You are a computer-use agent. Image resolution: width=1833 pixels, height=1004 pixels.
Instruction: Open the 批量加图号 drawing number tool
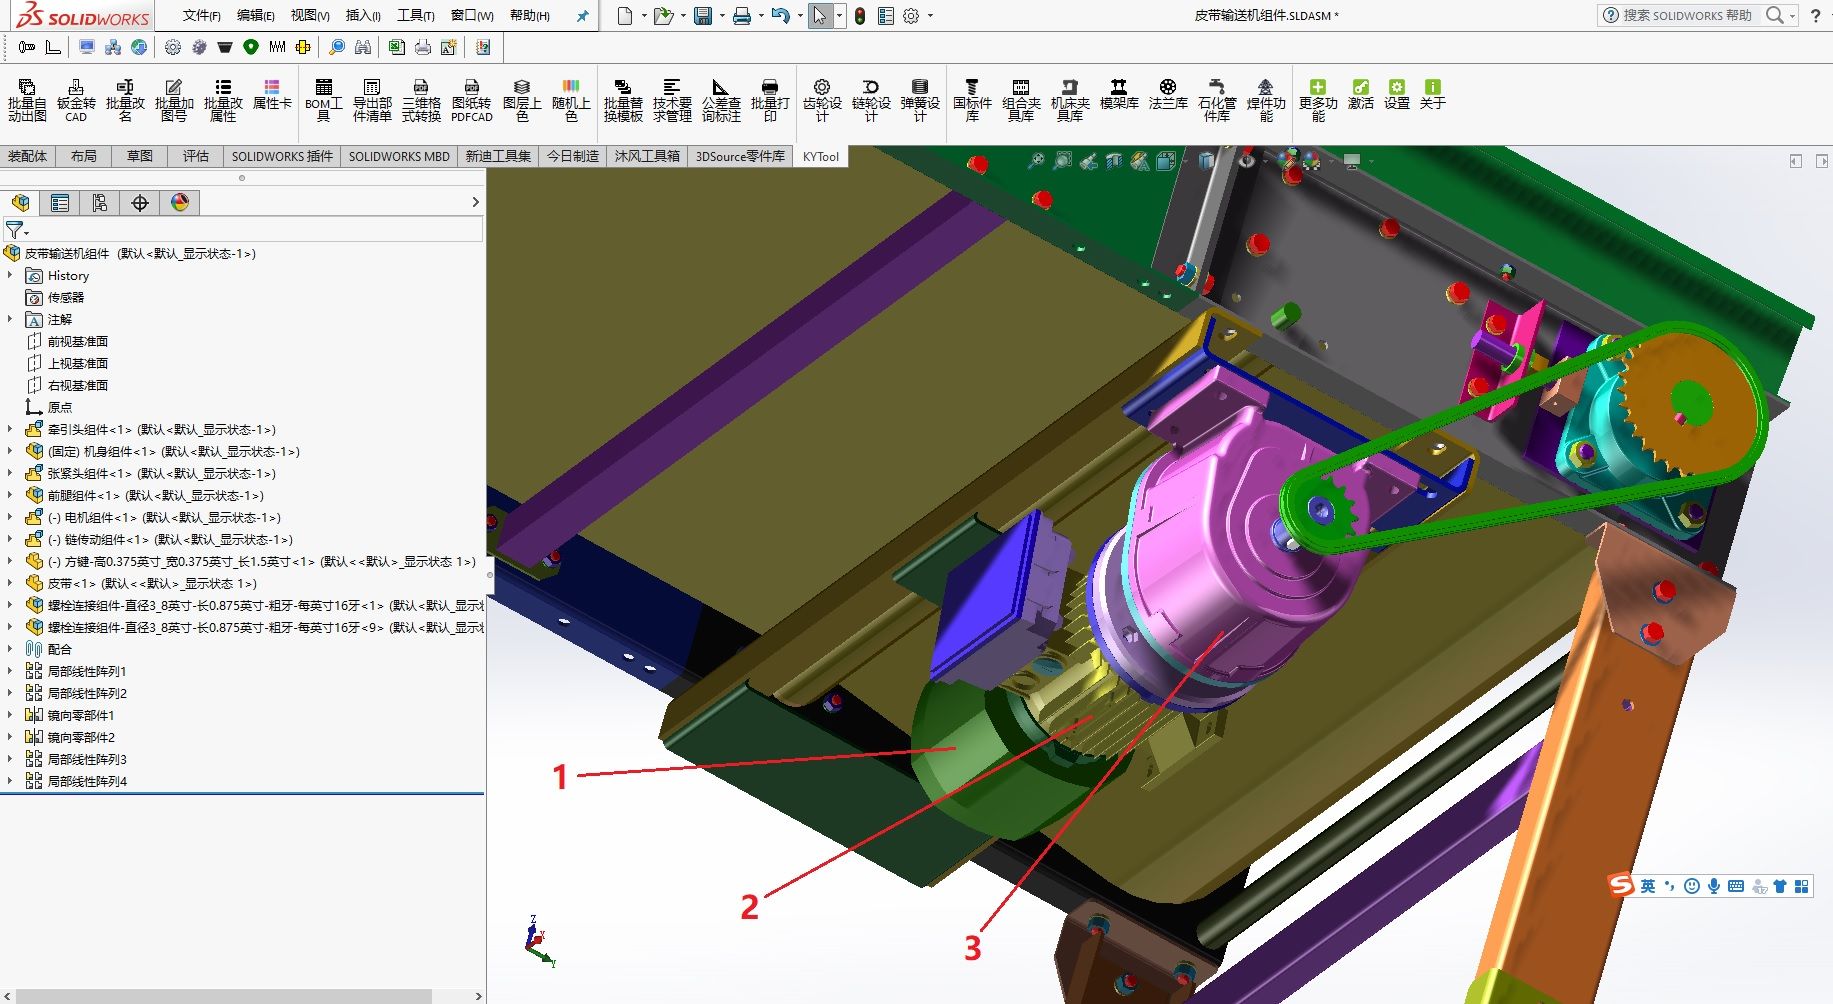tap(174, 100)
